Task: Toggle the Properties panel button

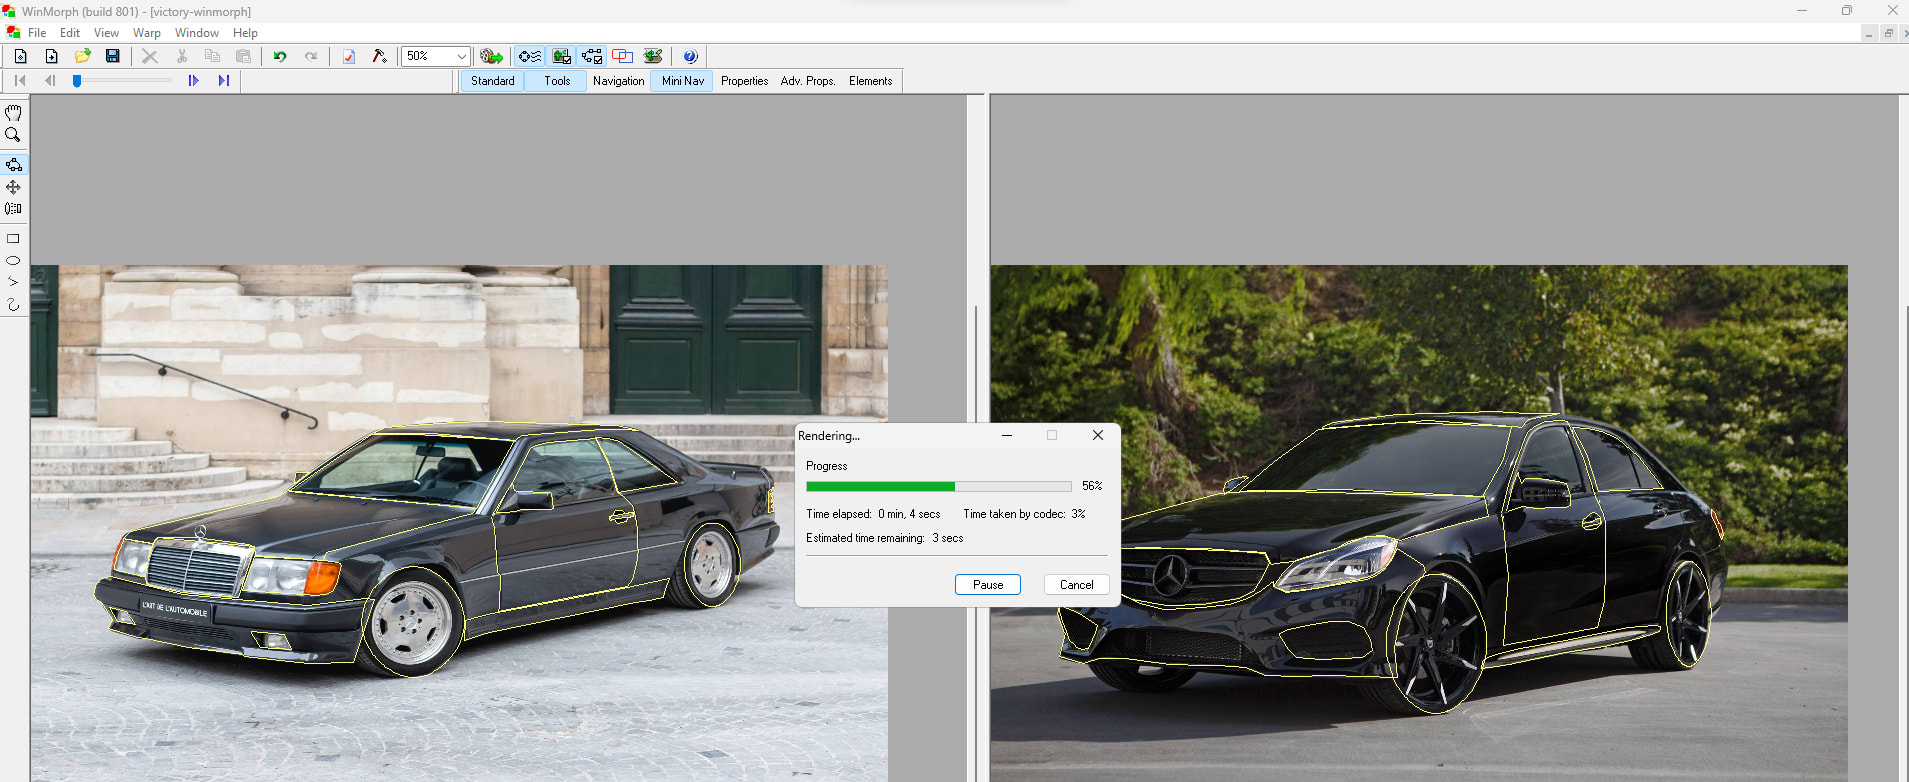Action: (744, 81)
